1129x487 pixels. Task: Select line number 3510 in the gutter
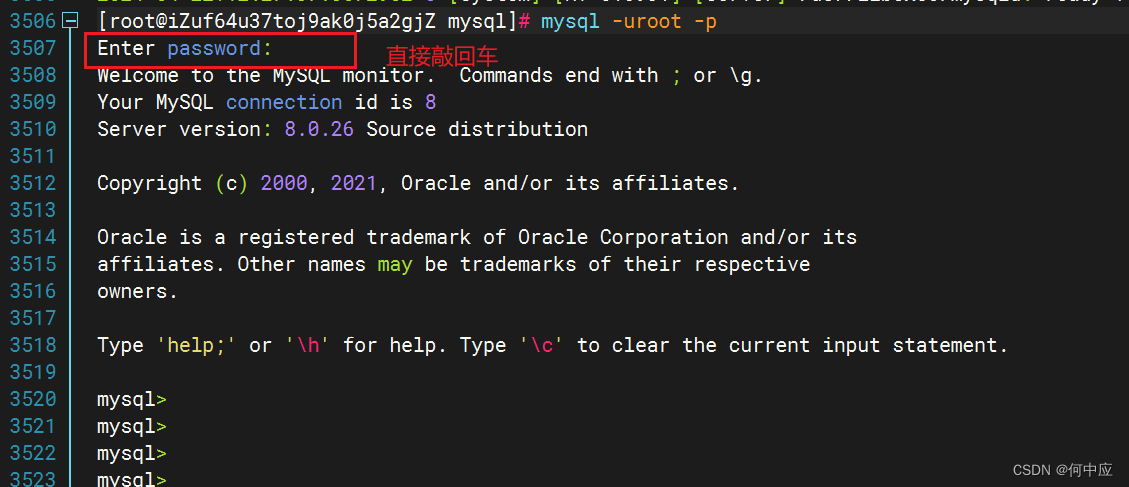pyautogui.click(x=33, y=130)
